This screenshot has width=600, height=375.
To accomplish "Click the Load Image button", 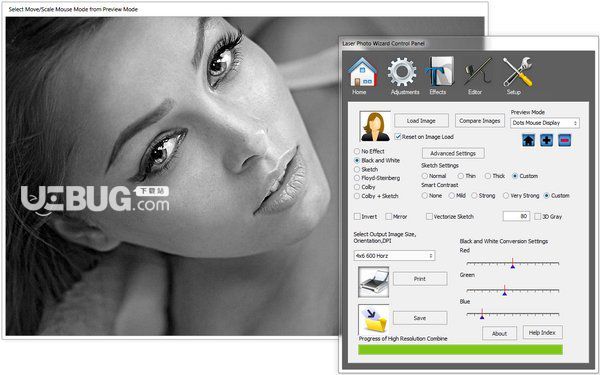I will coord(421,121).
